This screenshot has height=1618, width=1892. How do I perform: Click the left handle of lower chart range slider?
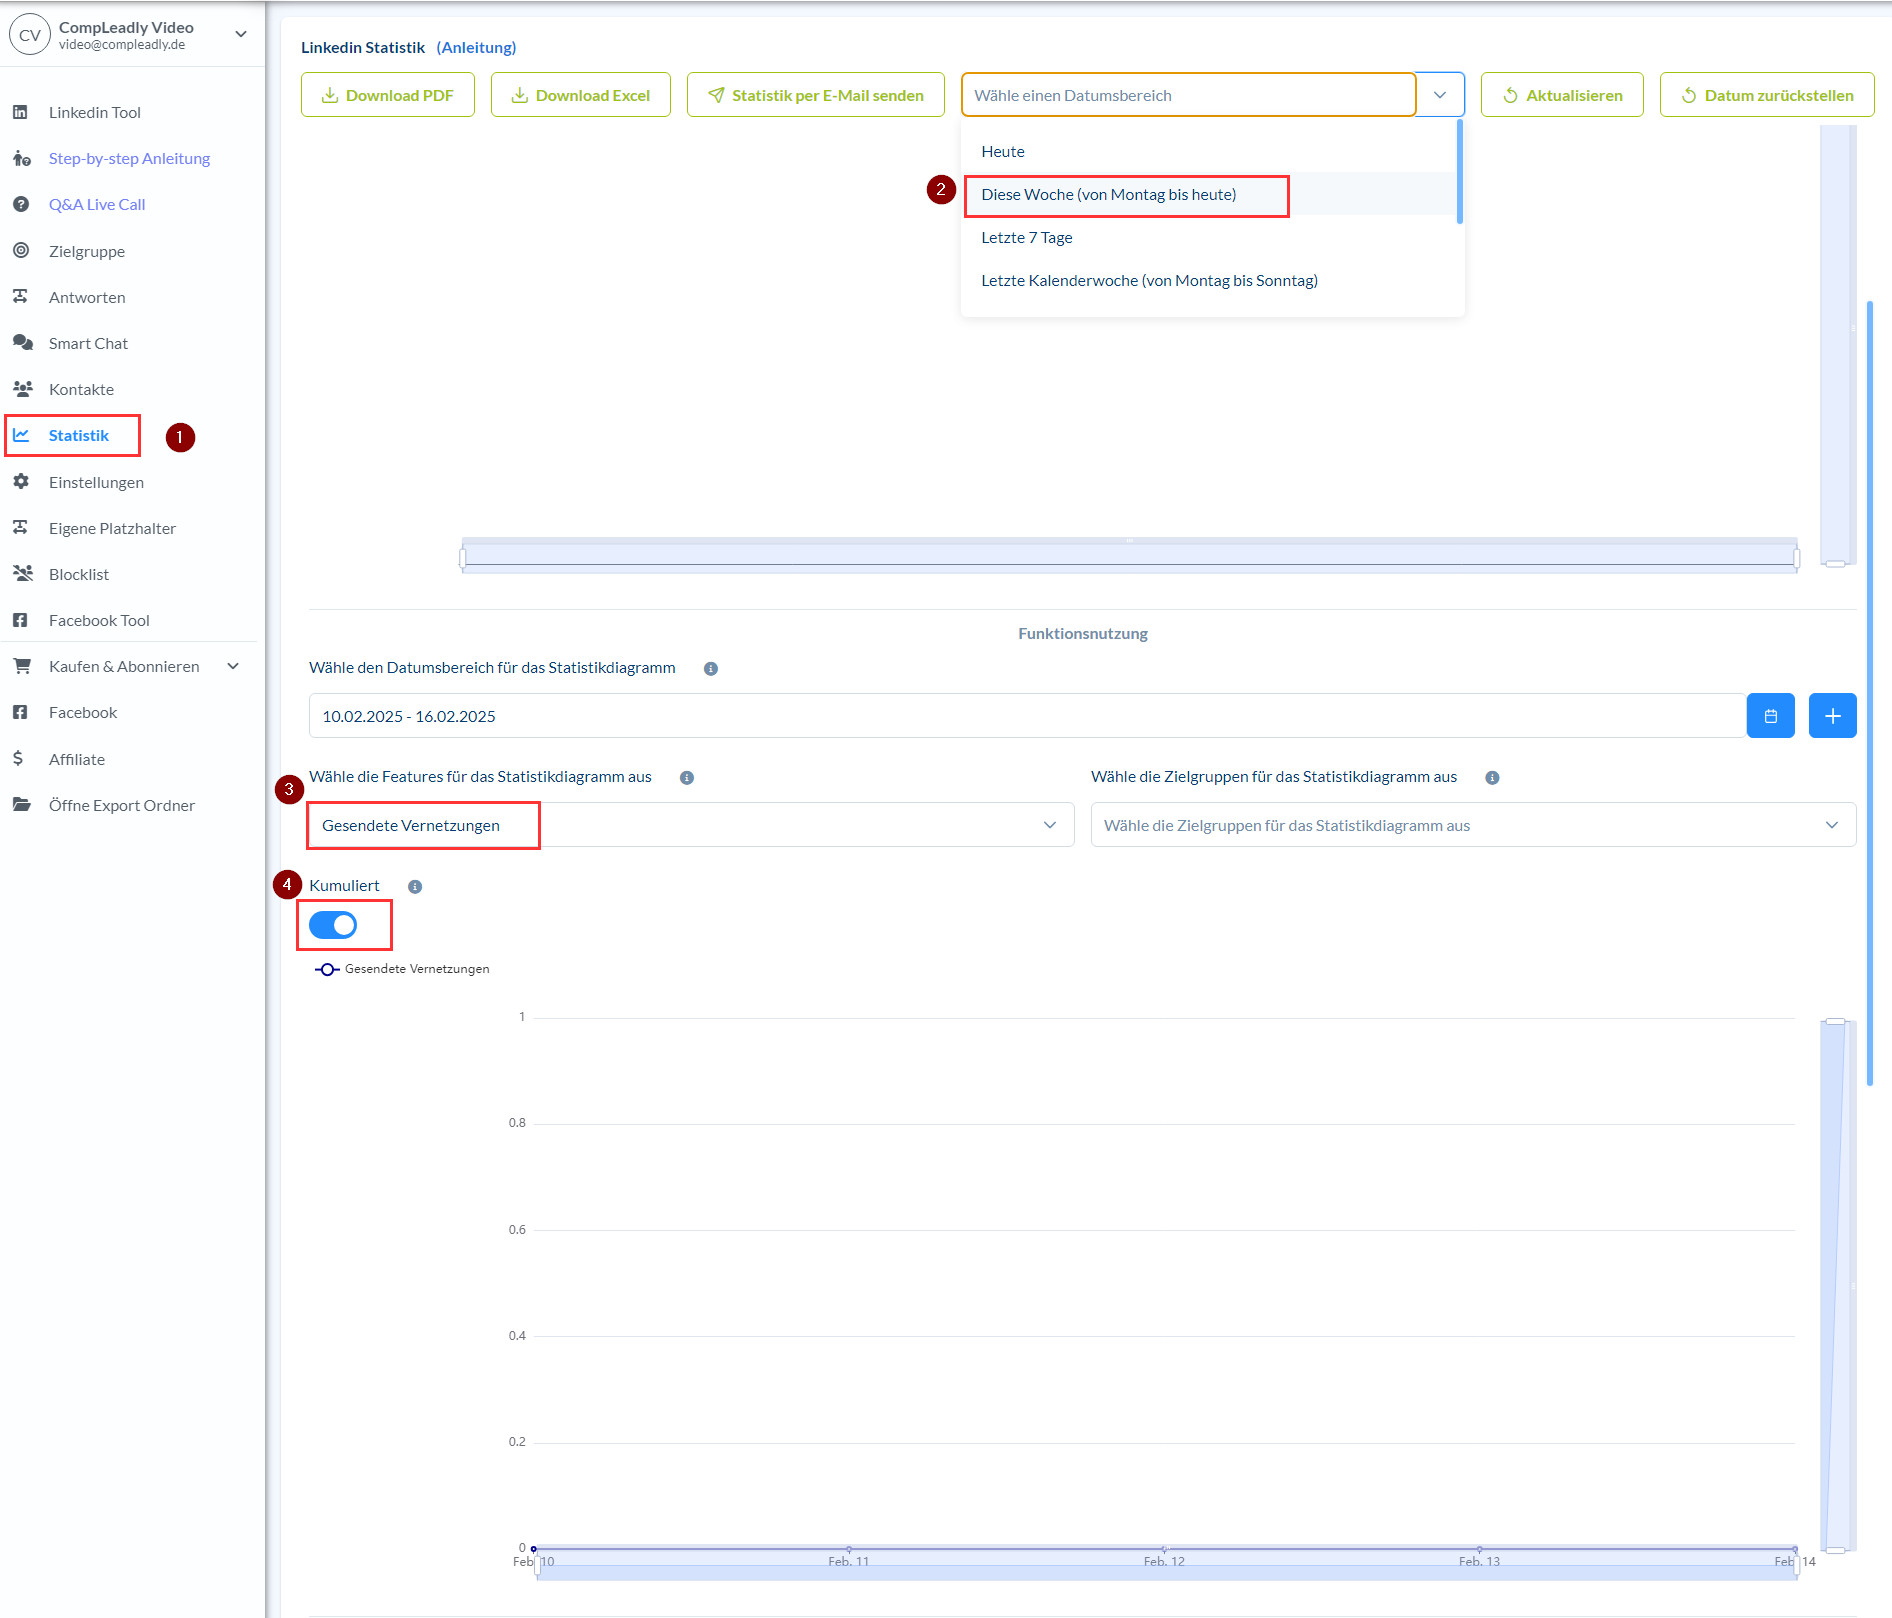538,1563
